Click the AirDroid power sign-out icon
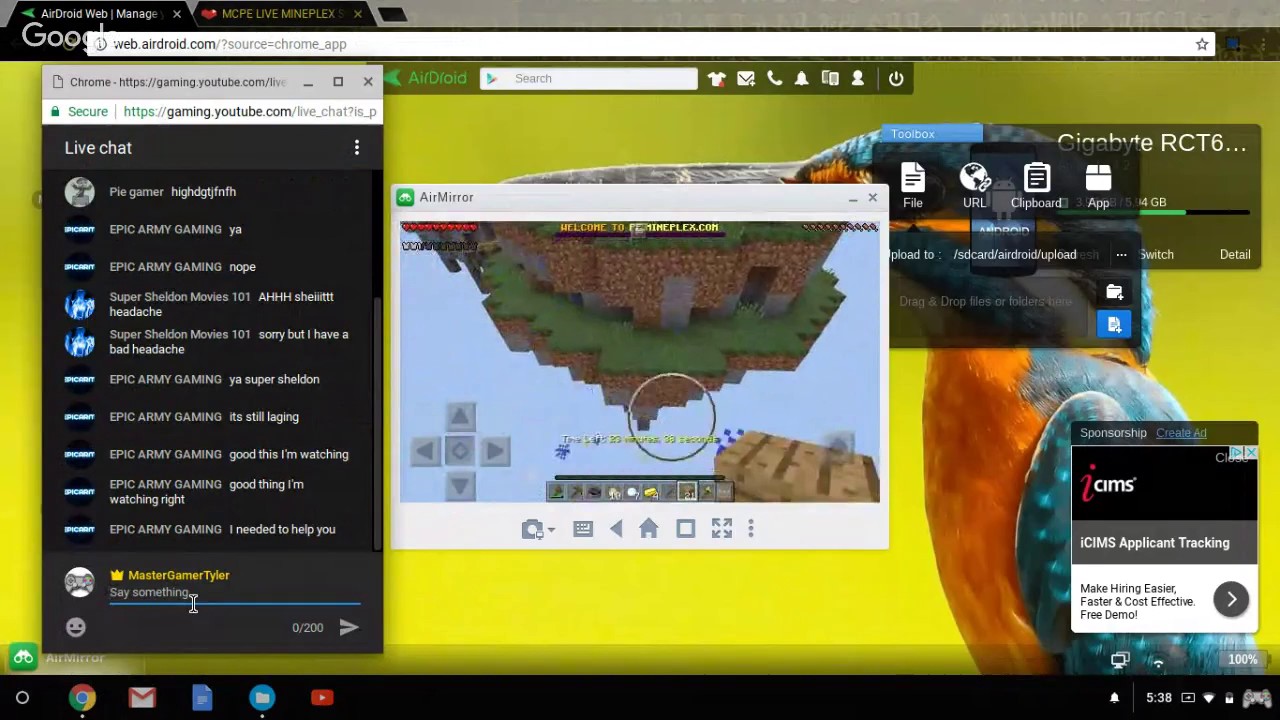The width and height of the screenshot is (1280, 720). click(x=896, y=78)
